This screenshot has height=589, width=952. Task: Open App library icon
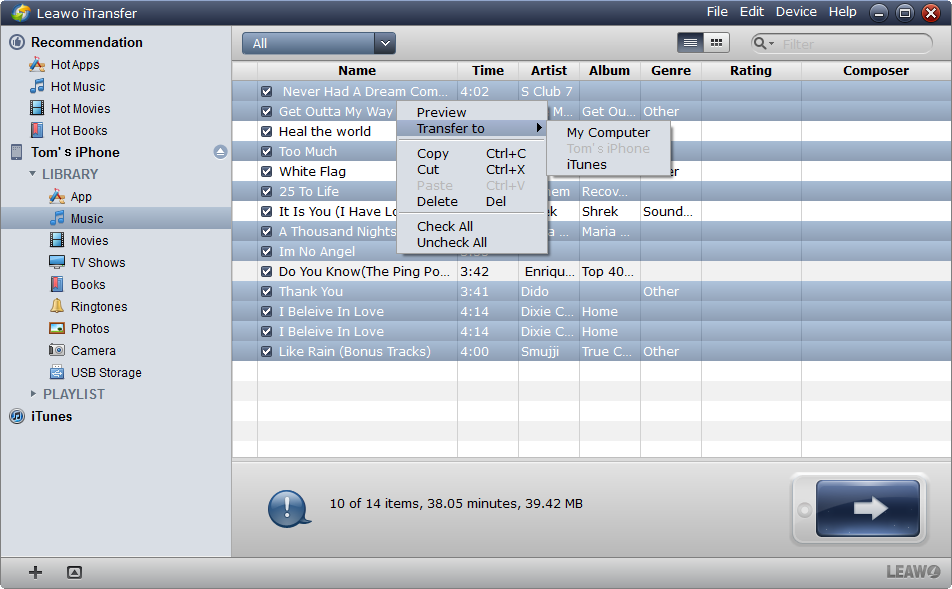(x=57, y=196)
